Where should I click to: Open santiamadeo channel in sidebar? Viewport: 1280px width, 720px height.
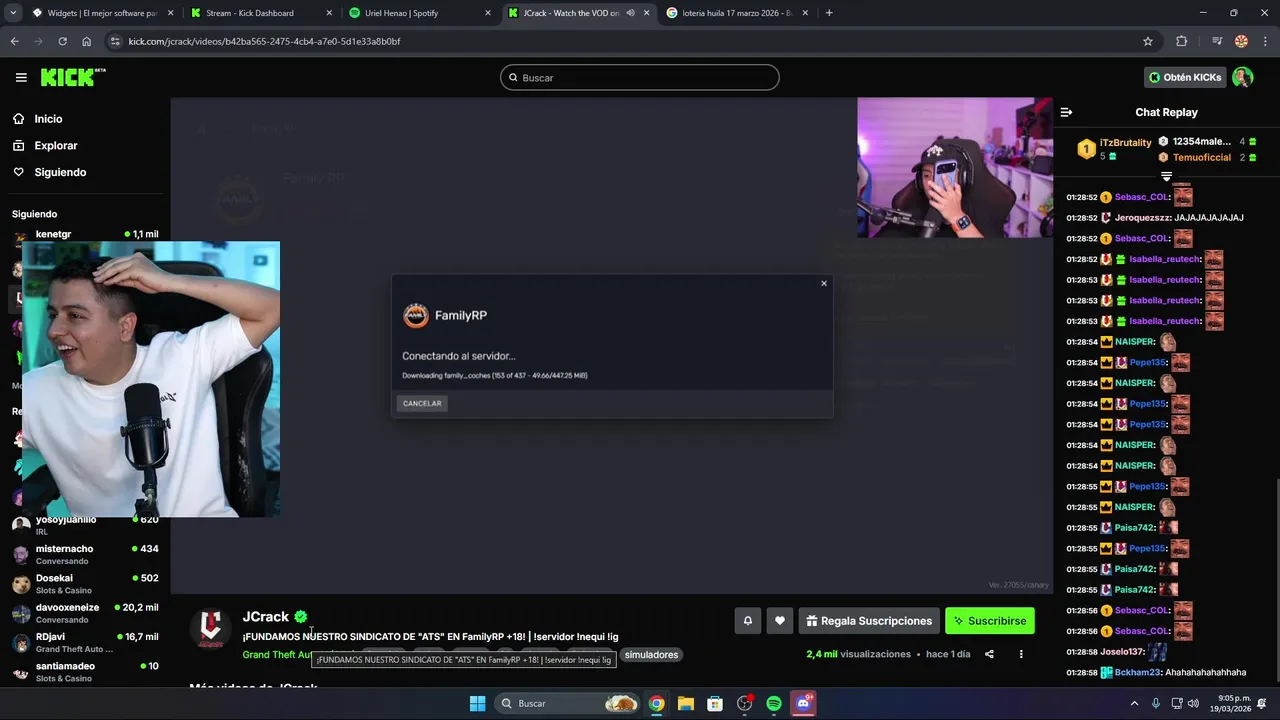85,671
